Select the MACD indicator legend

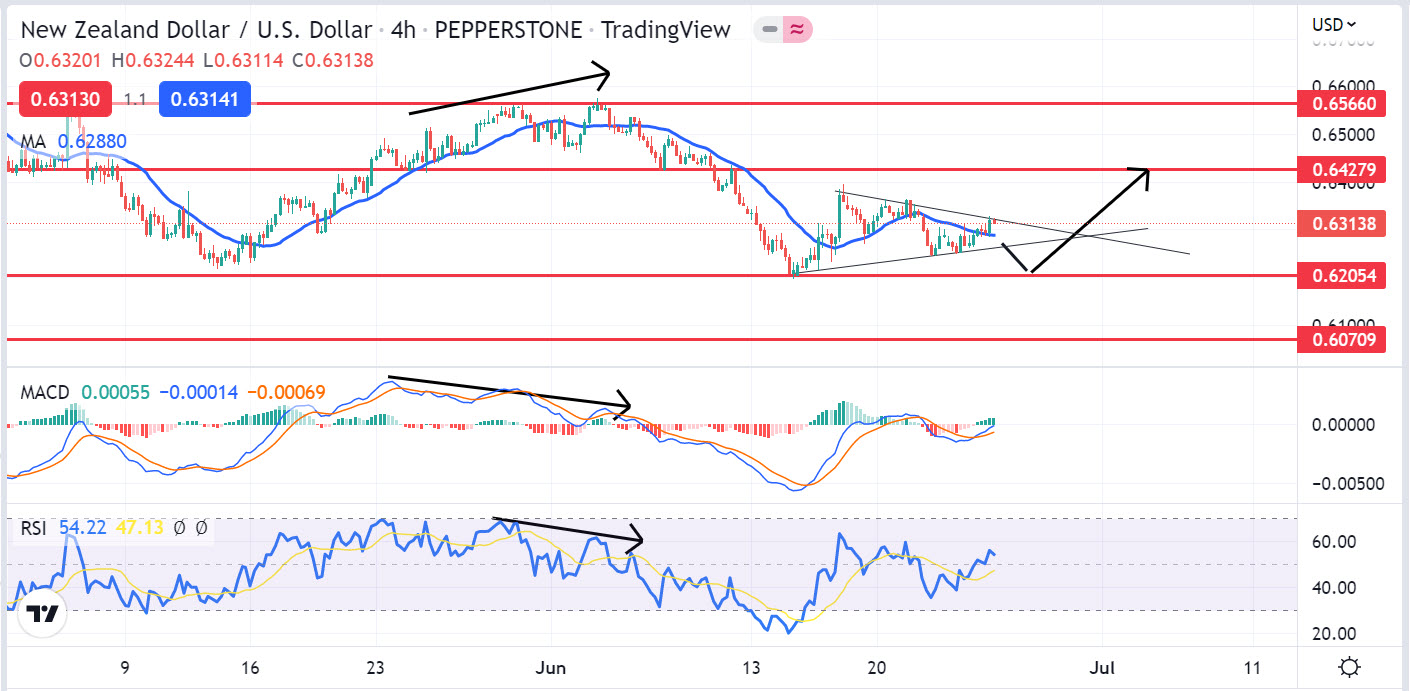click(46, 392)
